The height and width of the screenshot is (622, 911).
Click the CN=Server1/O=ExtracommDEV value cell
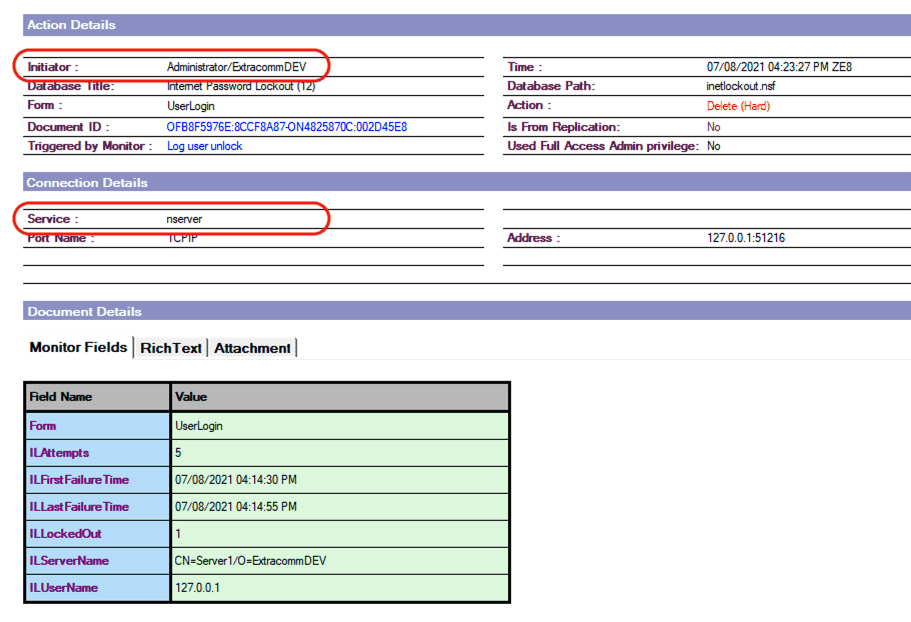click(250, 561)
